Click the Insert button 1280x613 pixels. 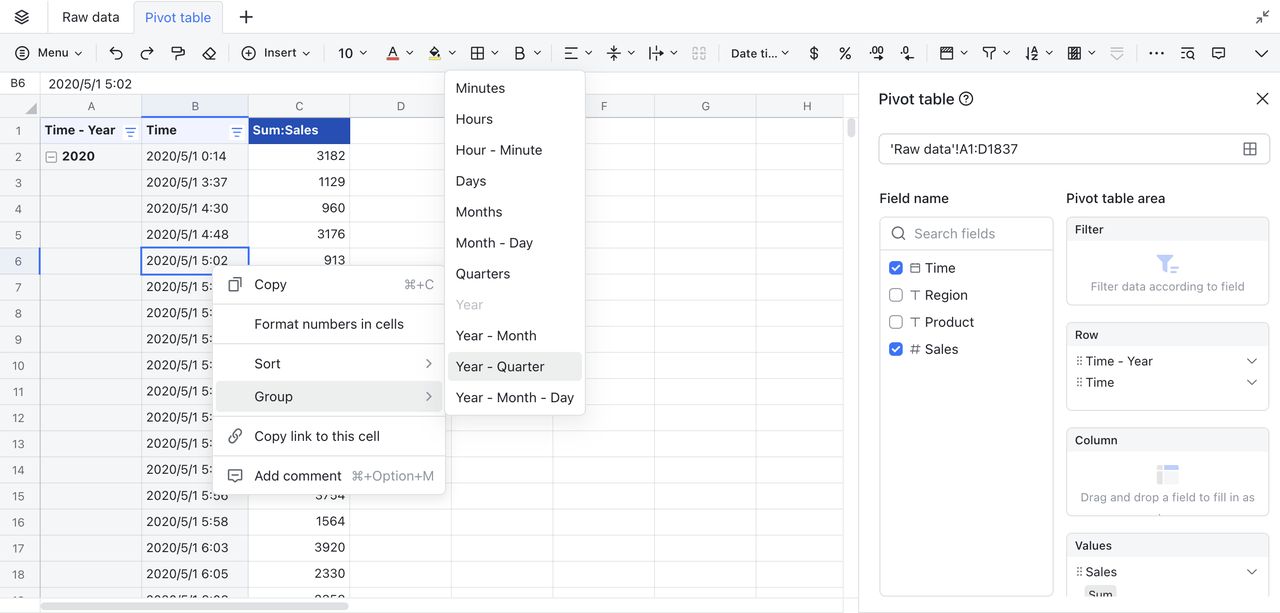coord(276,53)
